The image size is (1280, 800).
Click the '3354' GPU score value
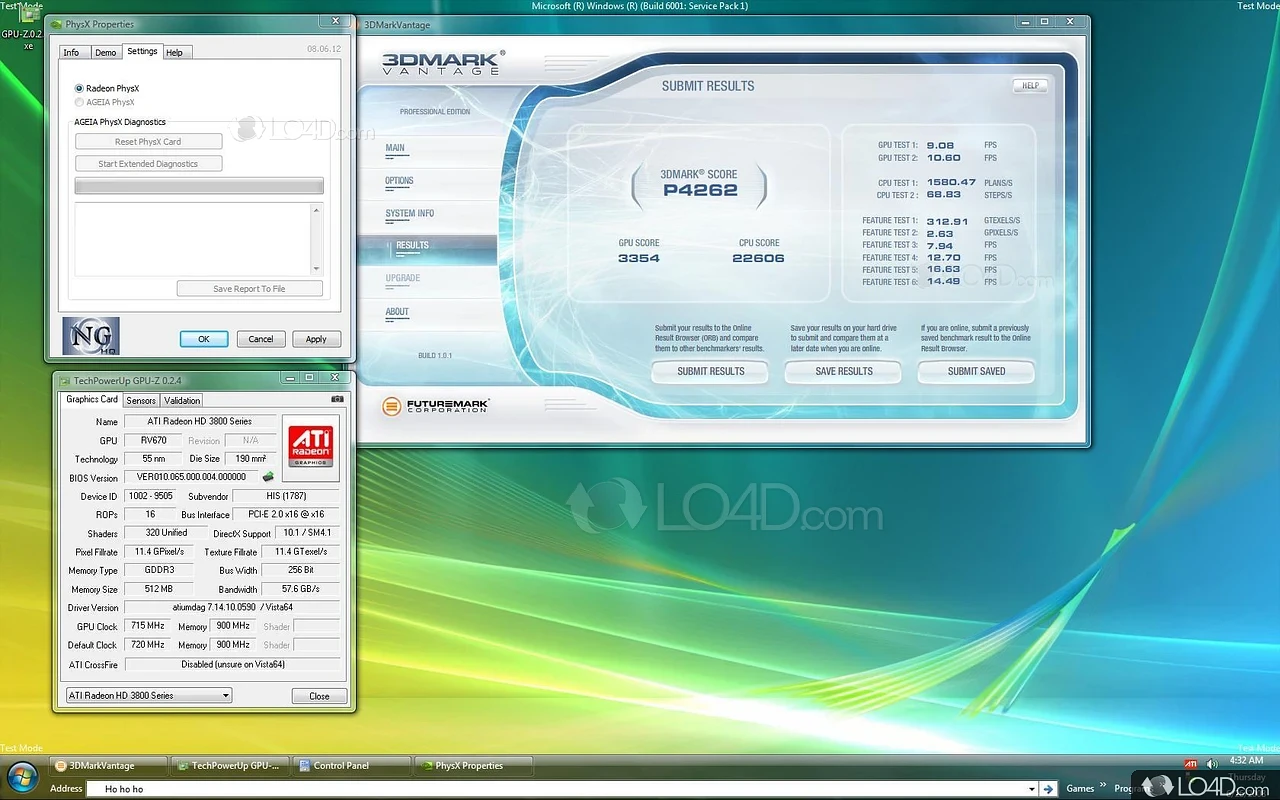coord(639,258)
